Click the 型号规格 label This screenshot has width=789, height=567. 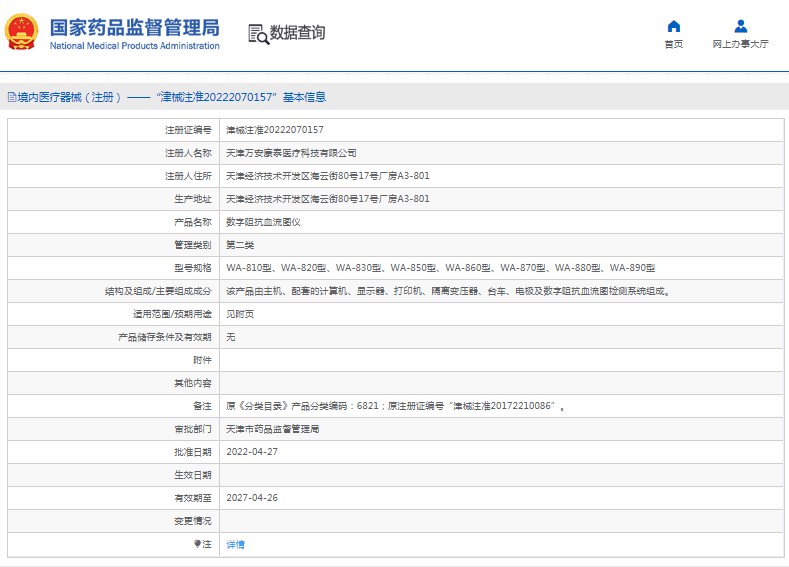[193, 268]
